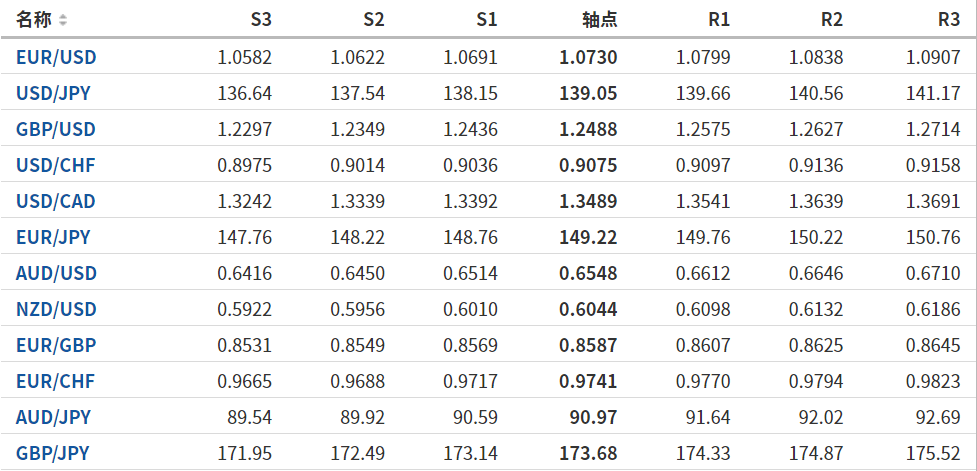Select the GBP/USD pair link

click(56, 130)
